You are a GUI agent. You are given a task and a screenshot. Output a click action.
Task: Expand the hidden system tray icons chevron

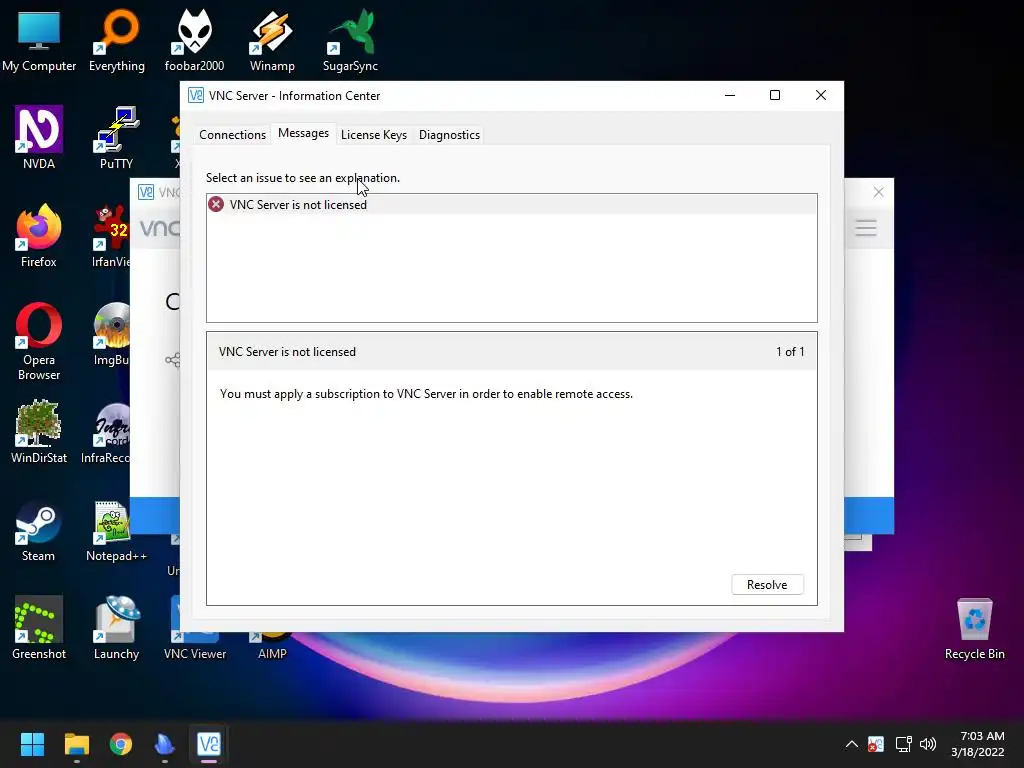pyautogui.click(x=852, y=744)
